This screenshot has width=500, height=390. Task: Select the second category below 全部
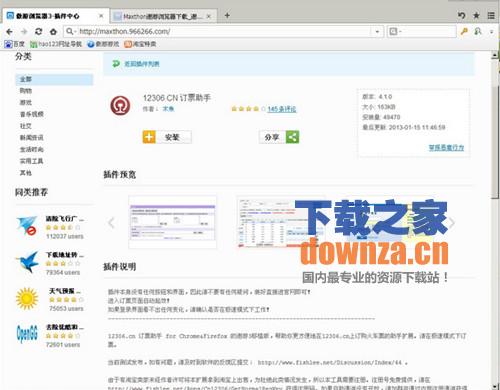(x=26, y=91)
